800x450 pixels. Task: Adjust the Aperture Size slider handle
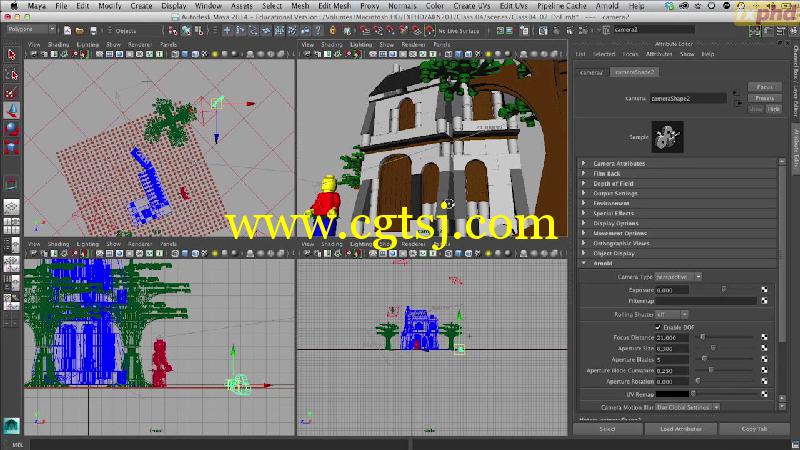(713, 348)
